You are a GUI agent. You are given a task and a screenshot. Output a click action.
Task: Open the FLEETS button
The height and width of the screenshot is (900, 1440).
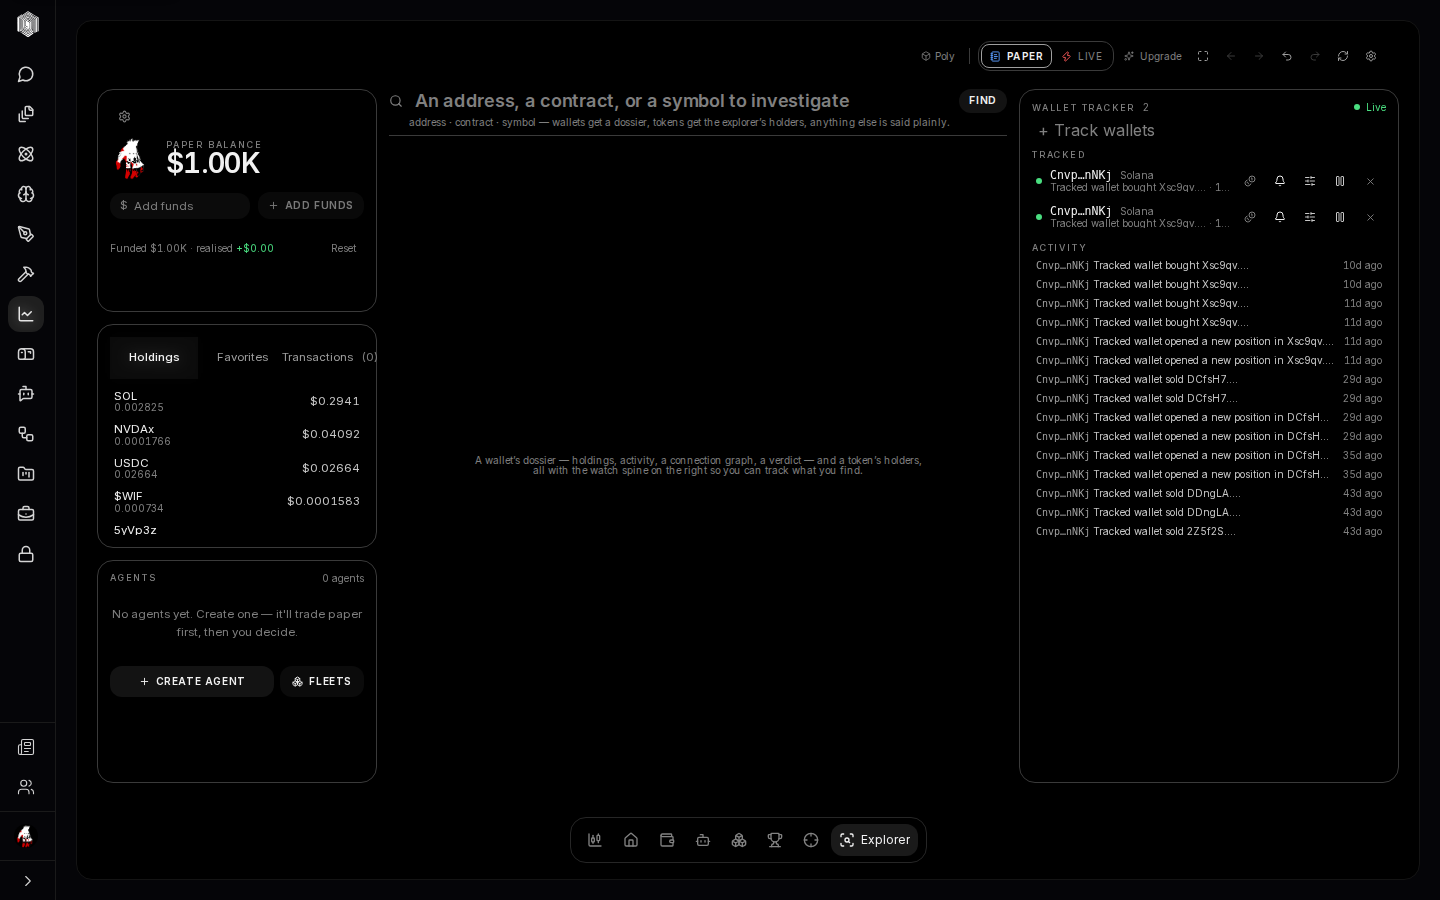tap(322, 681)
